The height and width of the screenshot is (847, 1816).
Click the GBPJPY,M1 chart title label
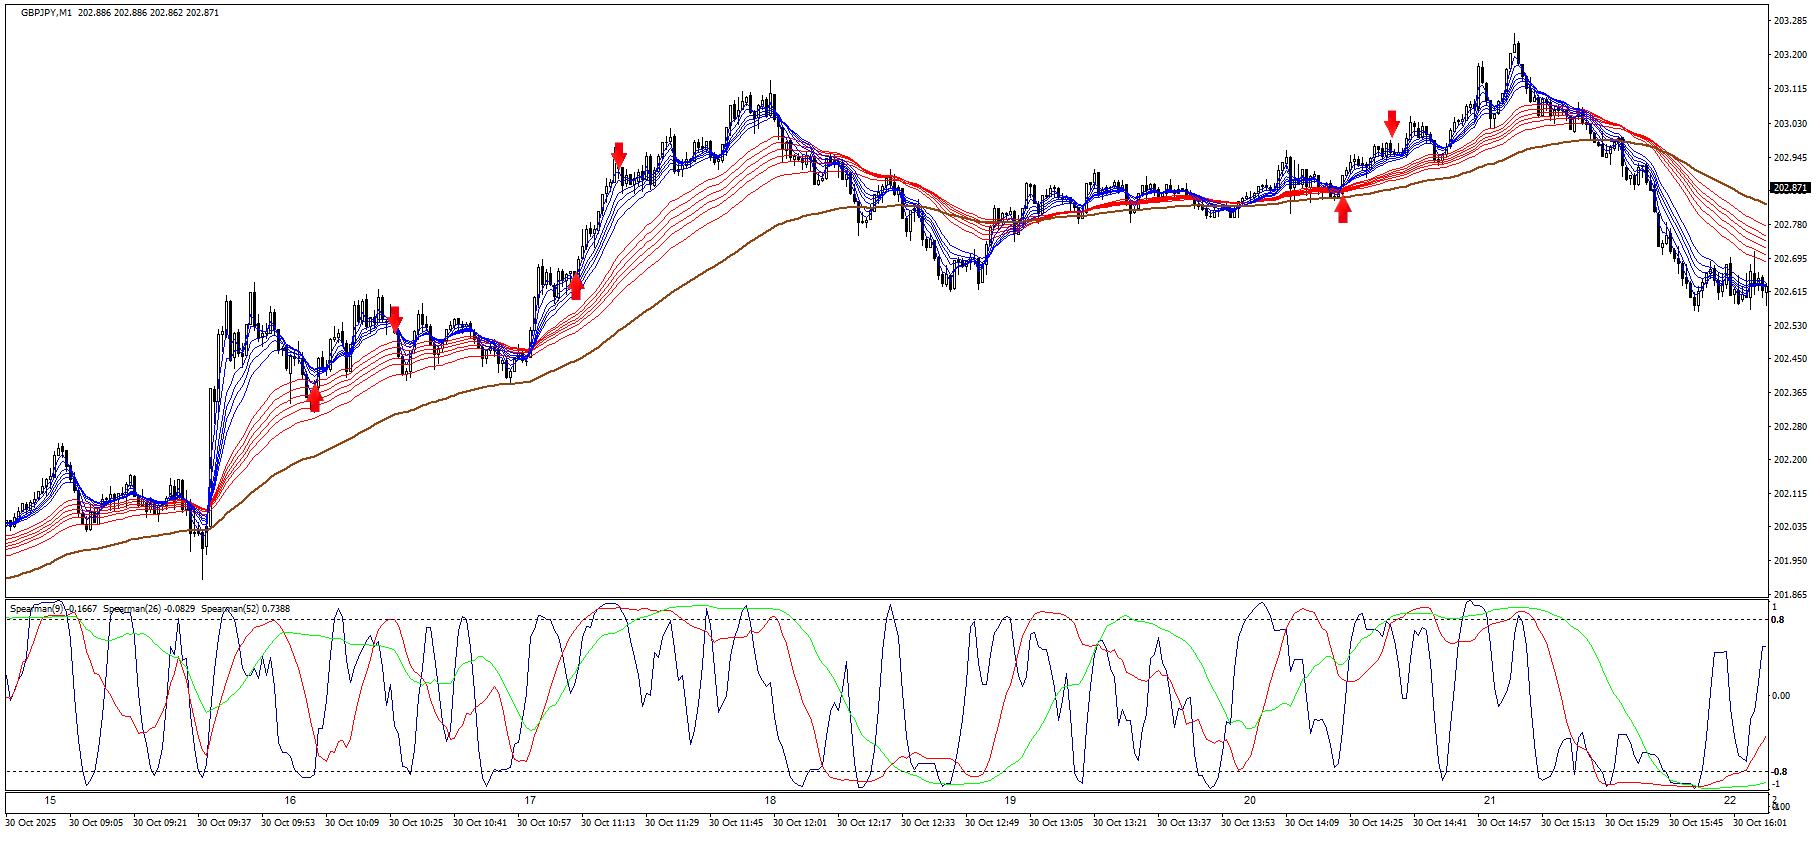[46, 13]
